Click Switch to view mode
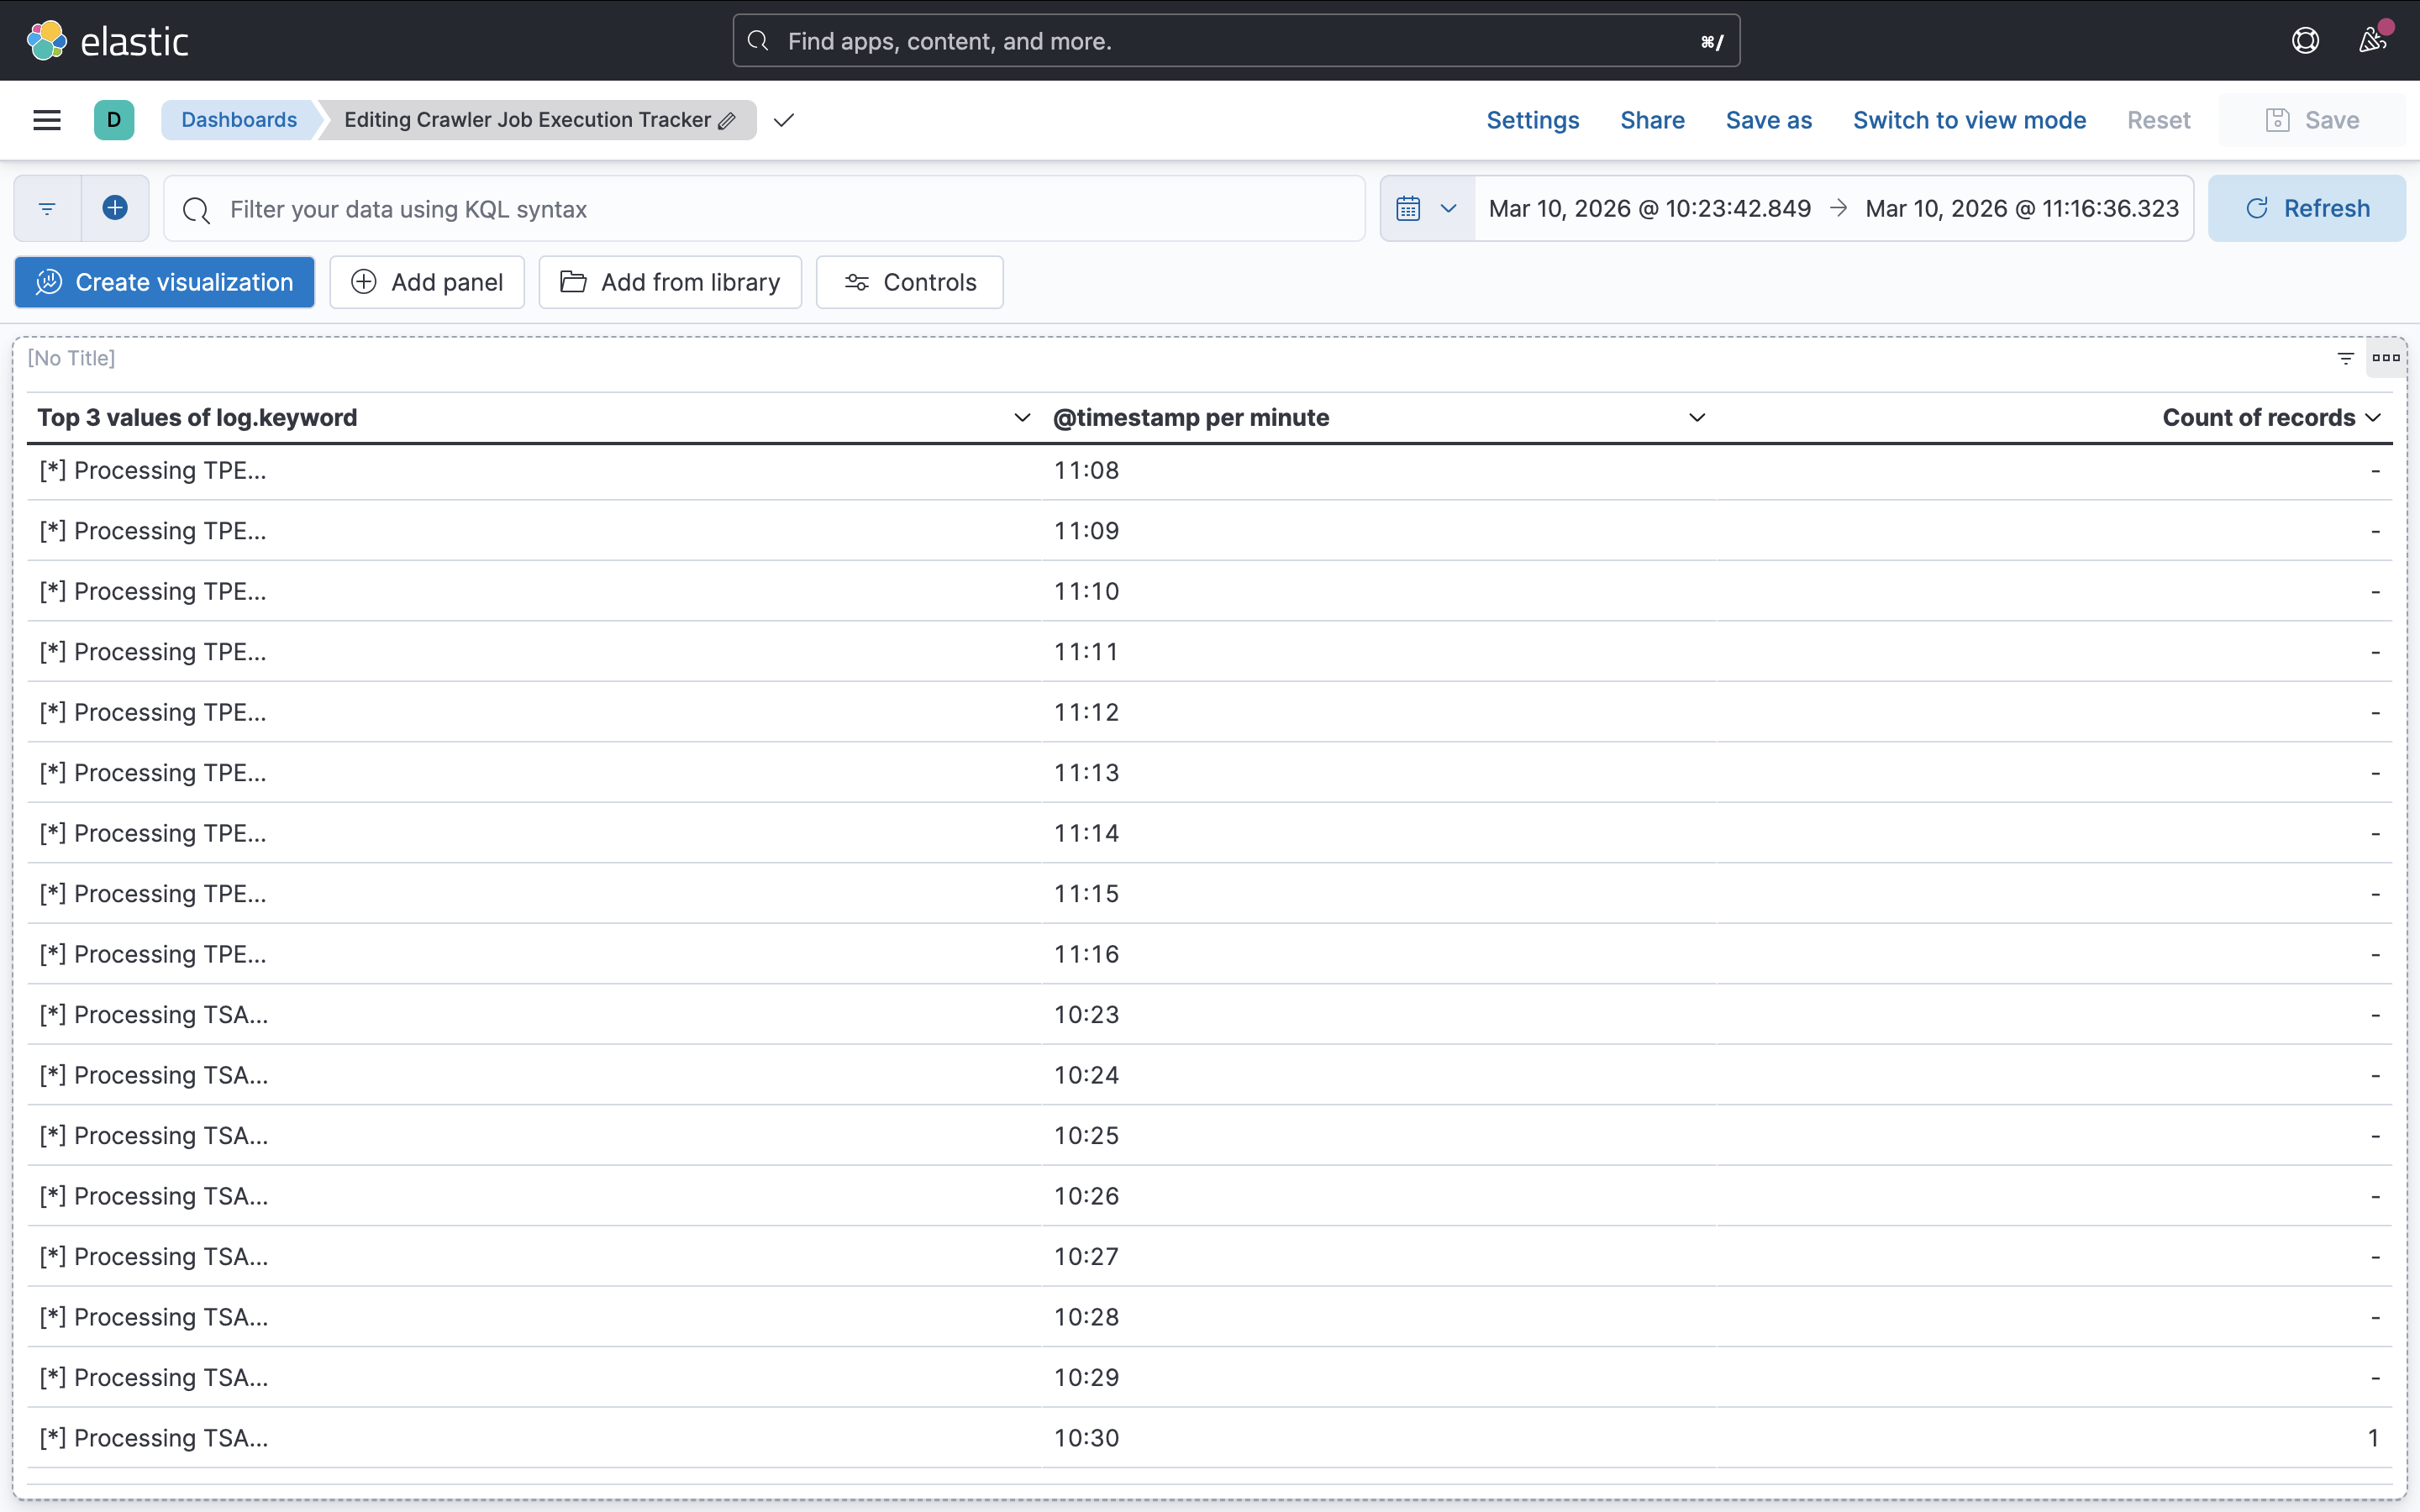 point(1968,120)
